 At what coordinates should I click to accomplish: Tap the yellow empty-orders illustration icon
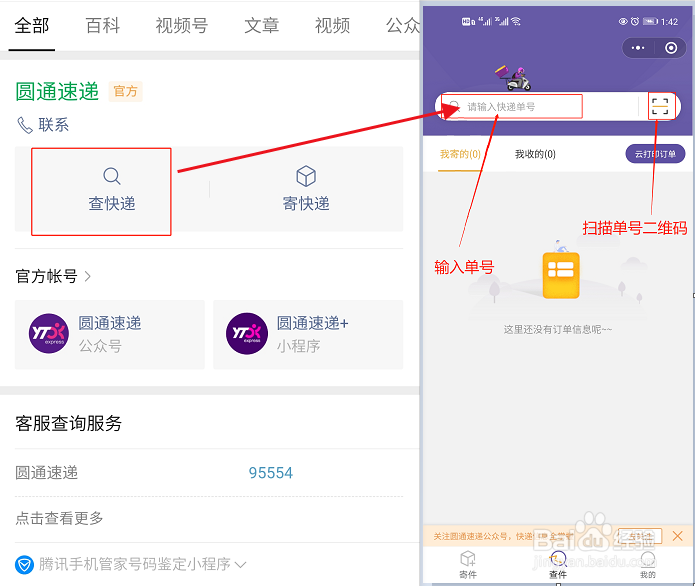pos(561,275)
